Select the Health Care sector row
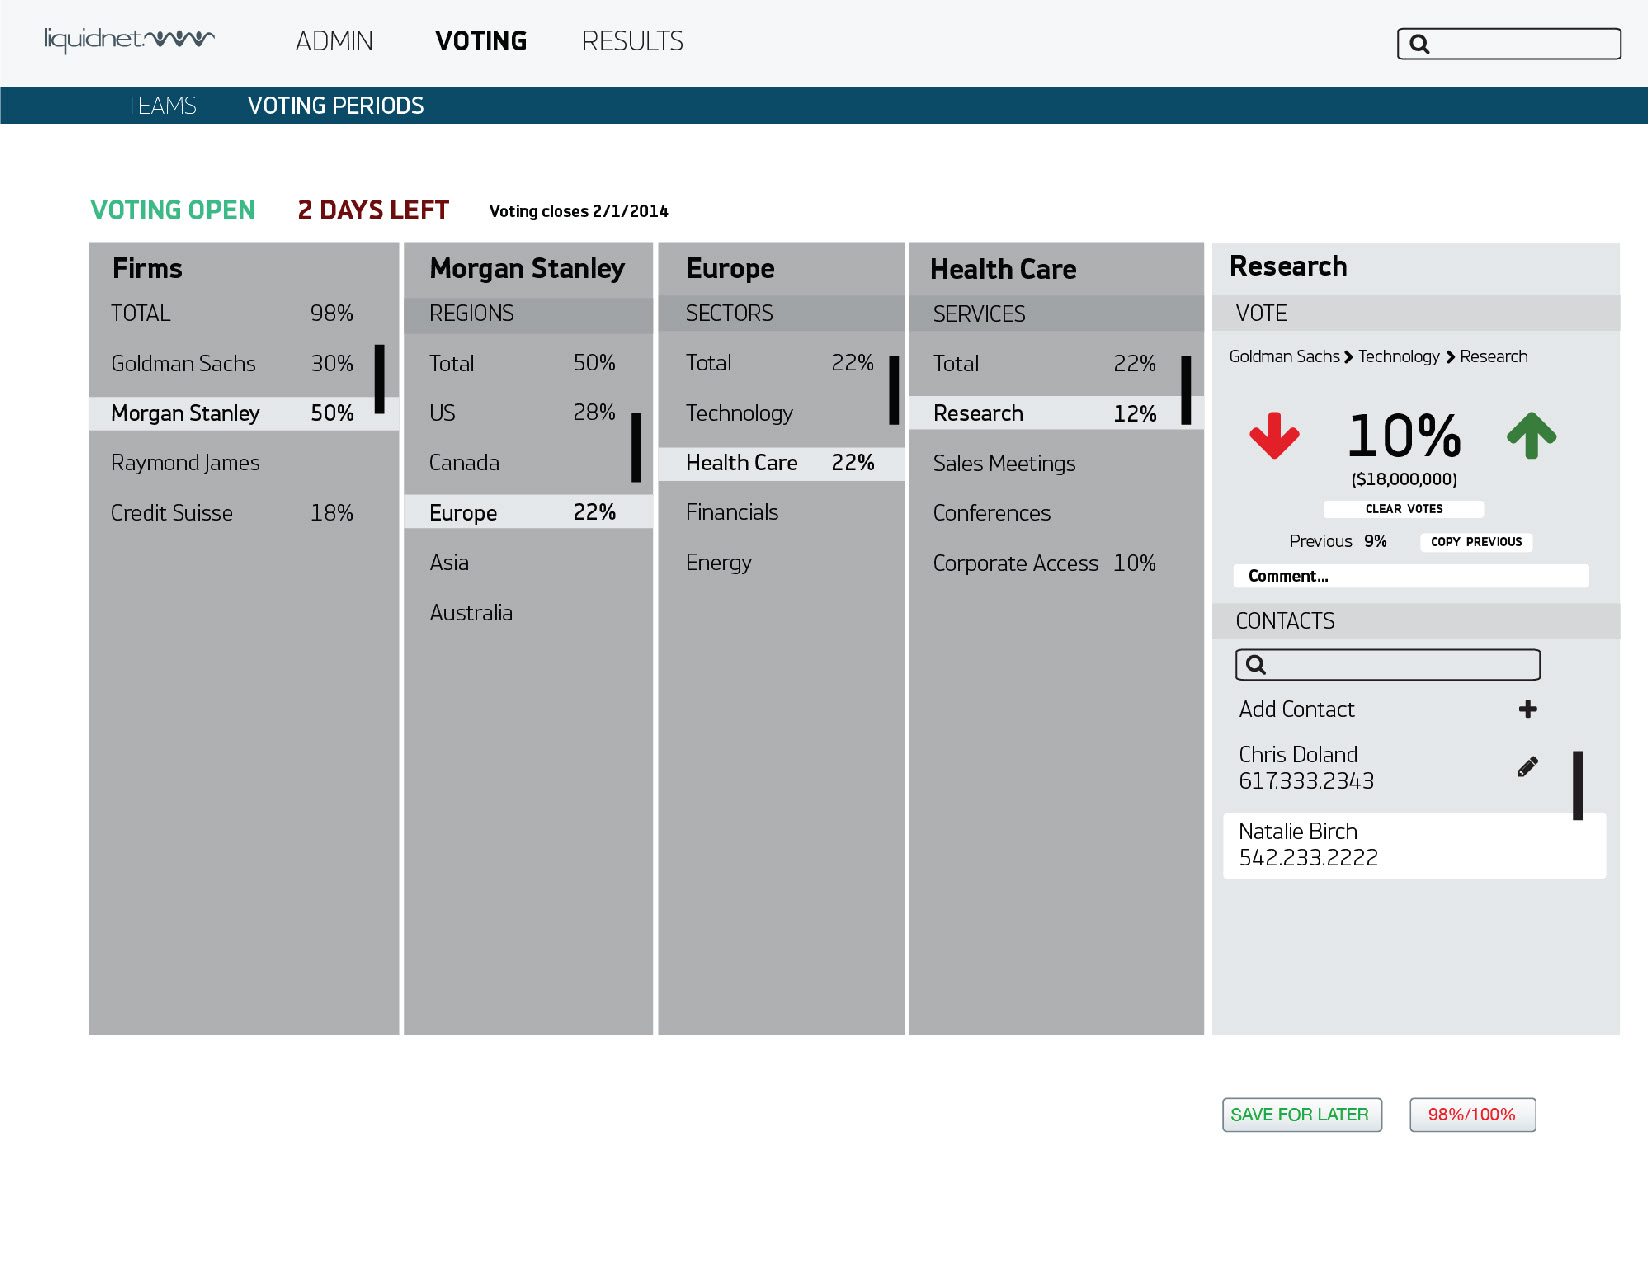 click(783, 463)
